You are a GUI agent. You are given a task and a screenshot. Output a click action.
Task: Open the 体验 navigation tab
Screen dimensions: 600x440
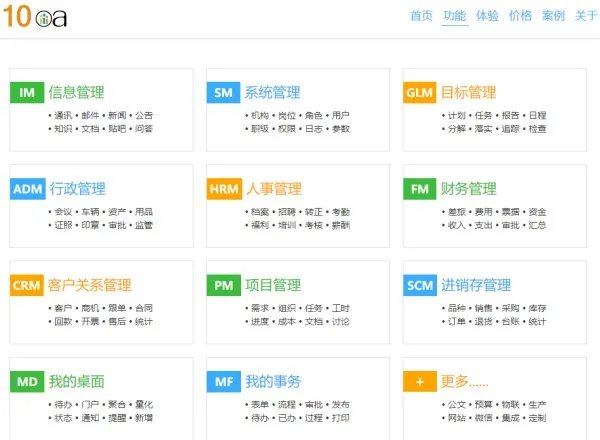[487, 16]
